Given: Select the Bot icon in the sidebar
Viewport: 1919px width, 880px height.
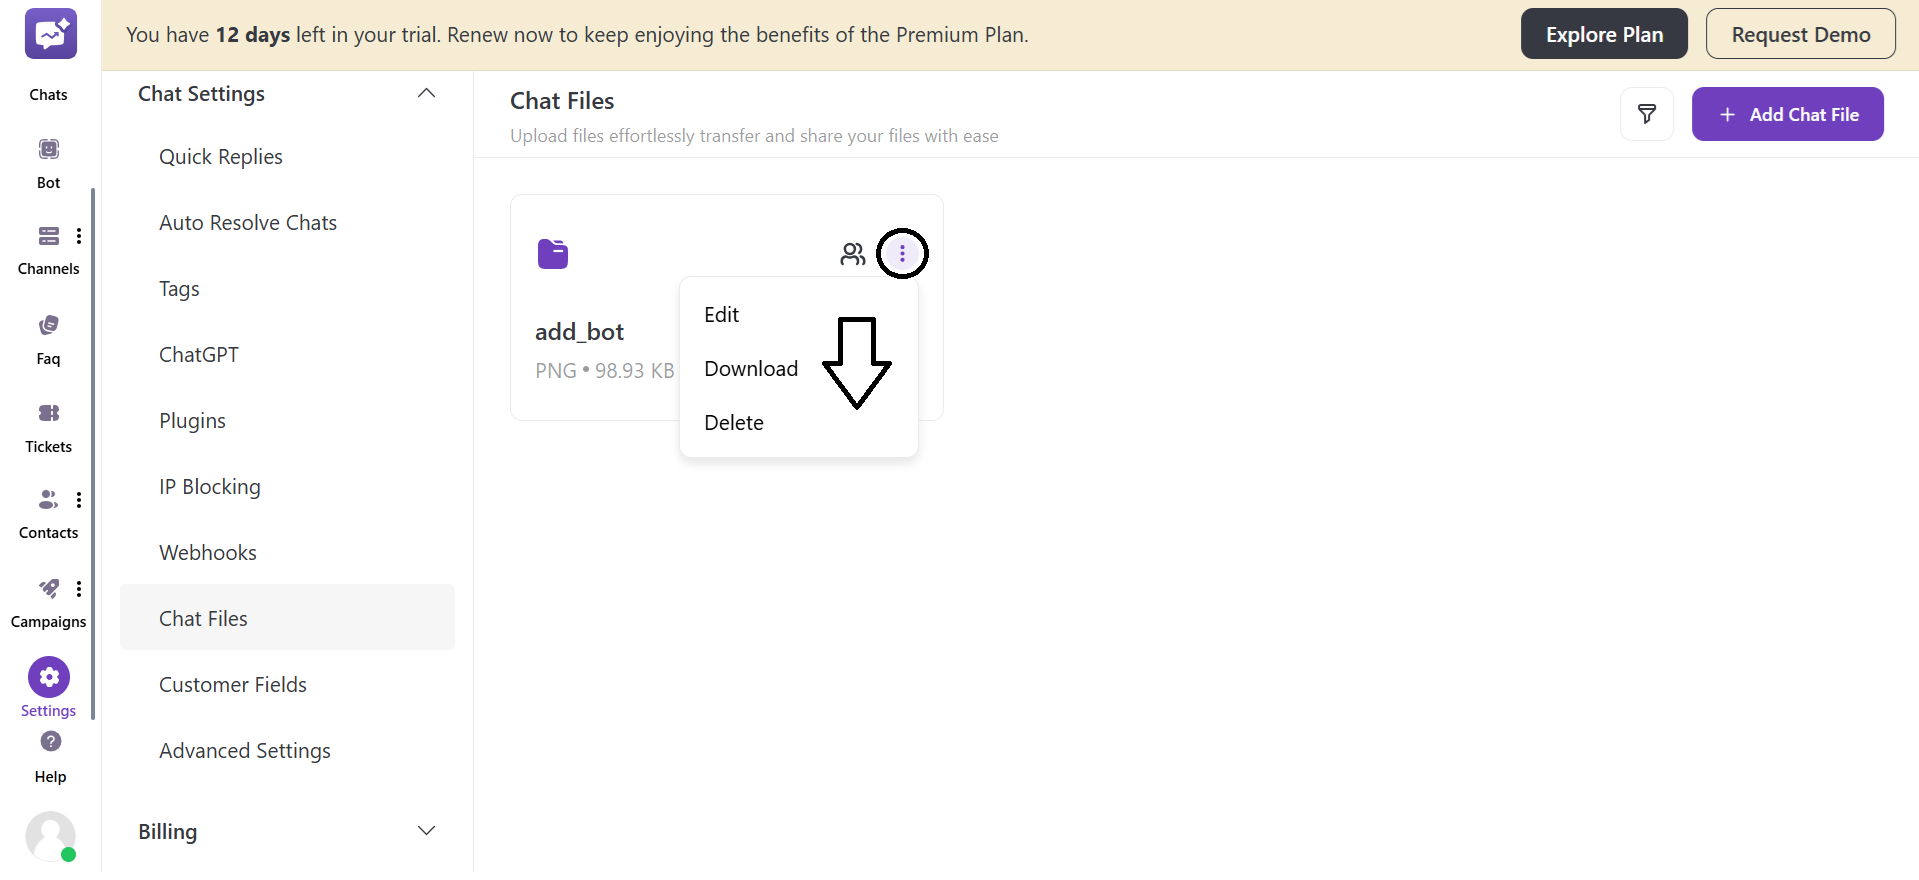Looking at the screenshot, I should tap(48, 148).
